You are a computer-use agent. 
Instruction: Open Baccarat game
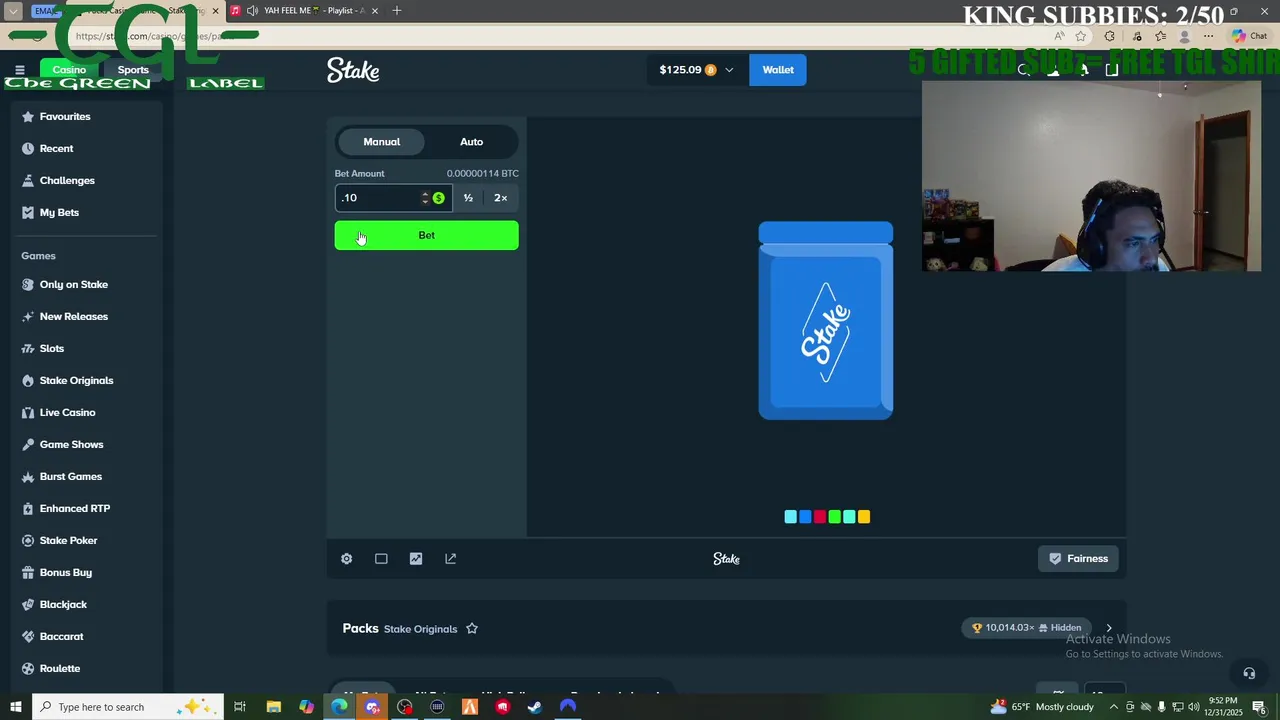61,636
